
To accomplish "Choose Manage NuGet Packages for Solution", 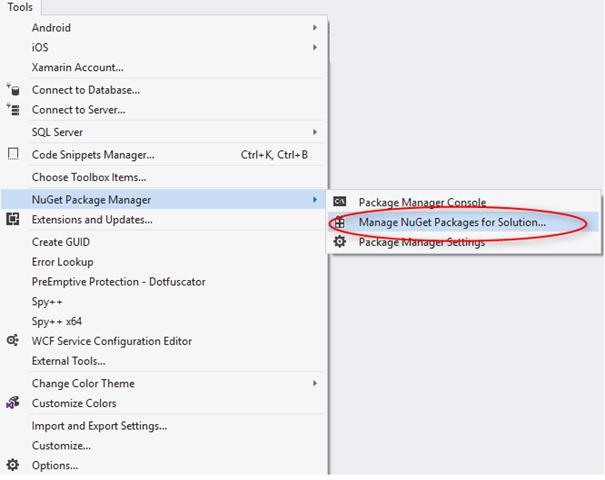I will (x=464, y=222).
